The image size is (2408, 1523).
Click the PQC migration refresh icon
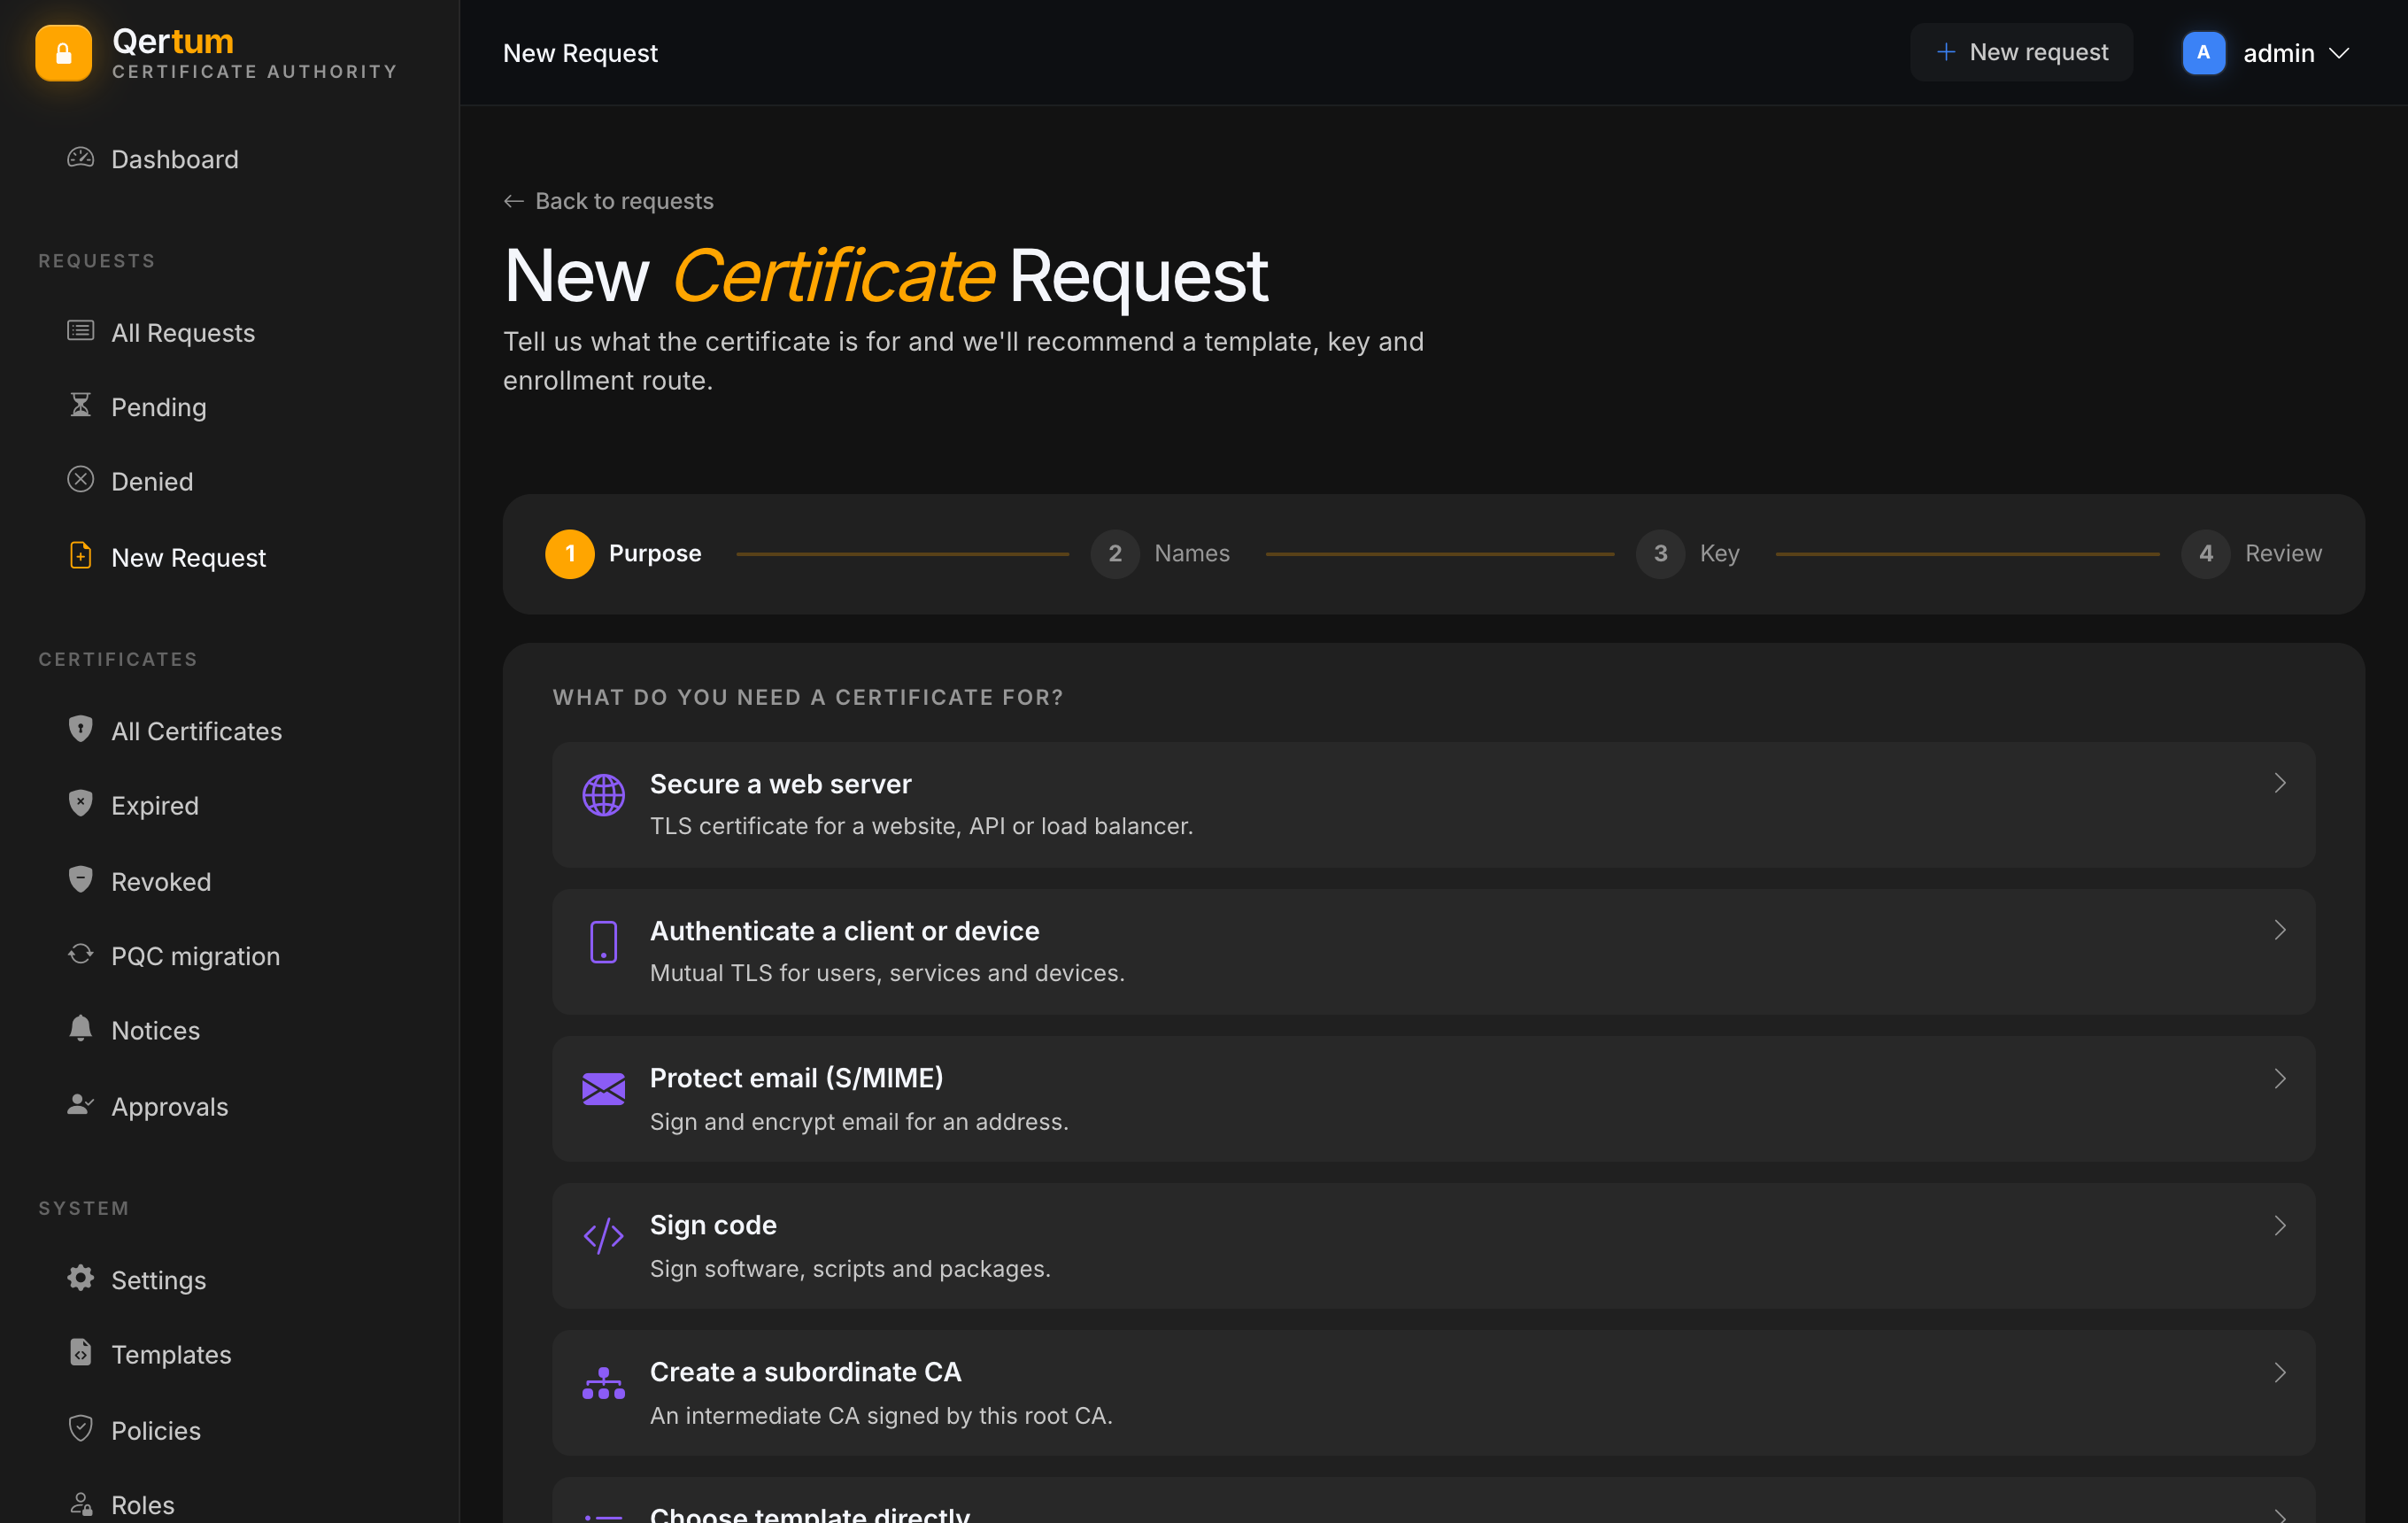81,954
